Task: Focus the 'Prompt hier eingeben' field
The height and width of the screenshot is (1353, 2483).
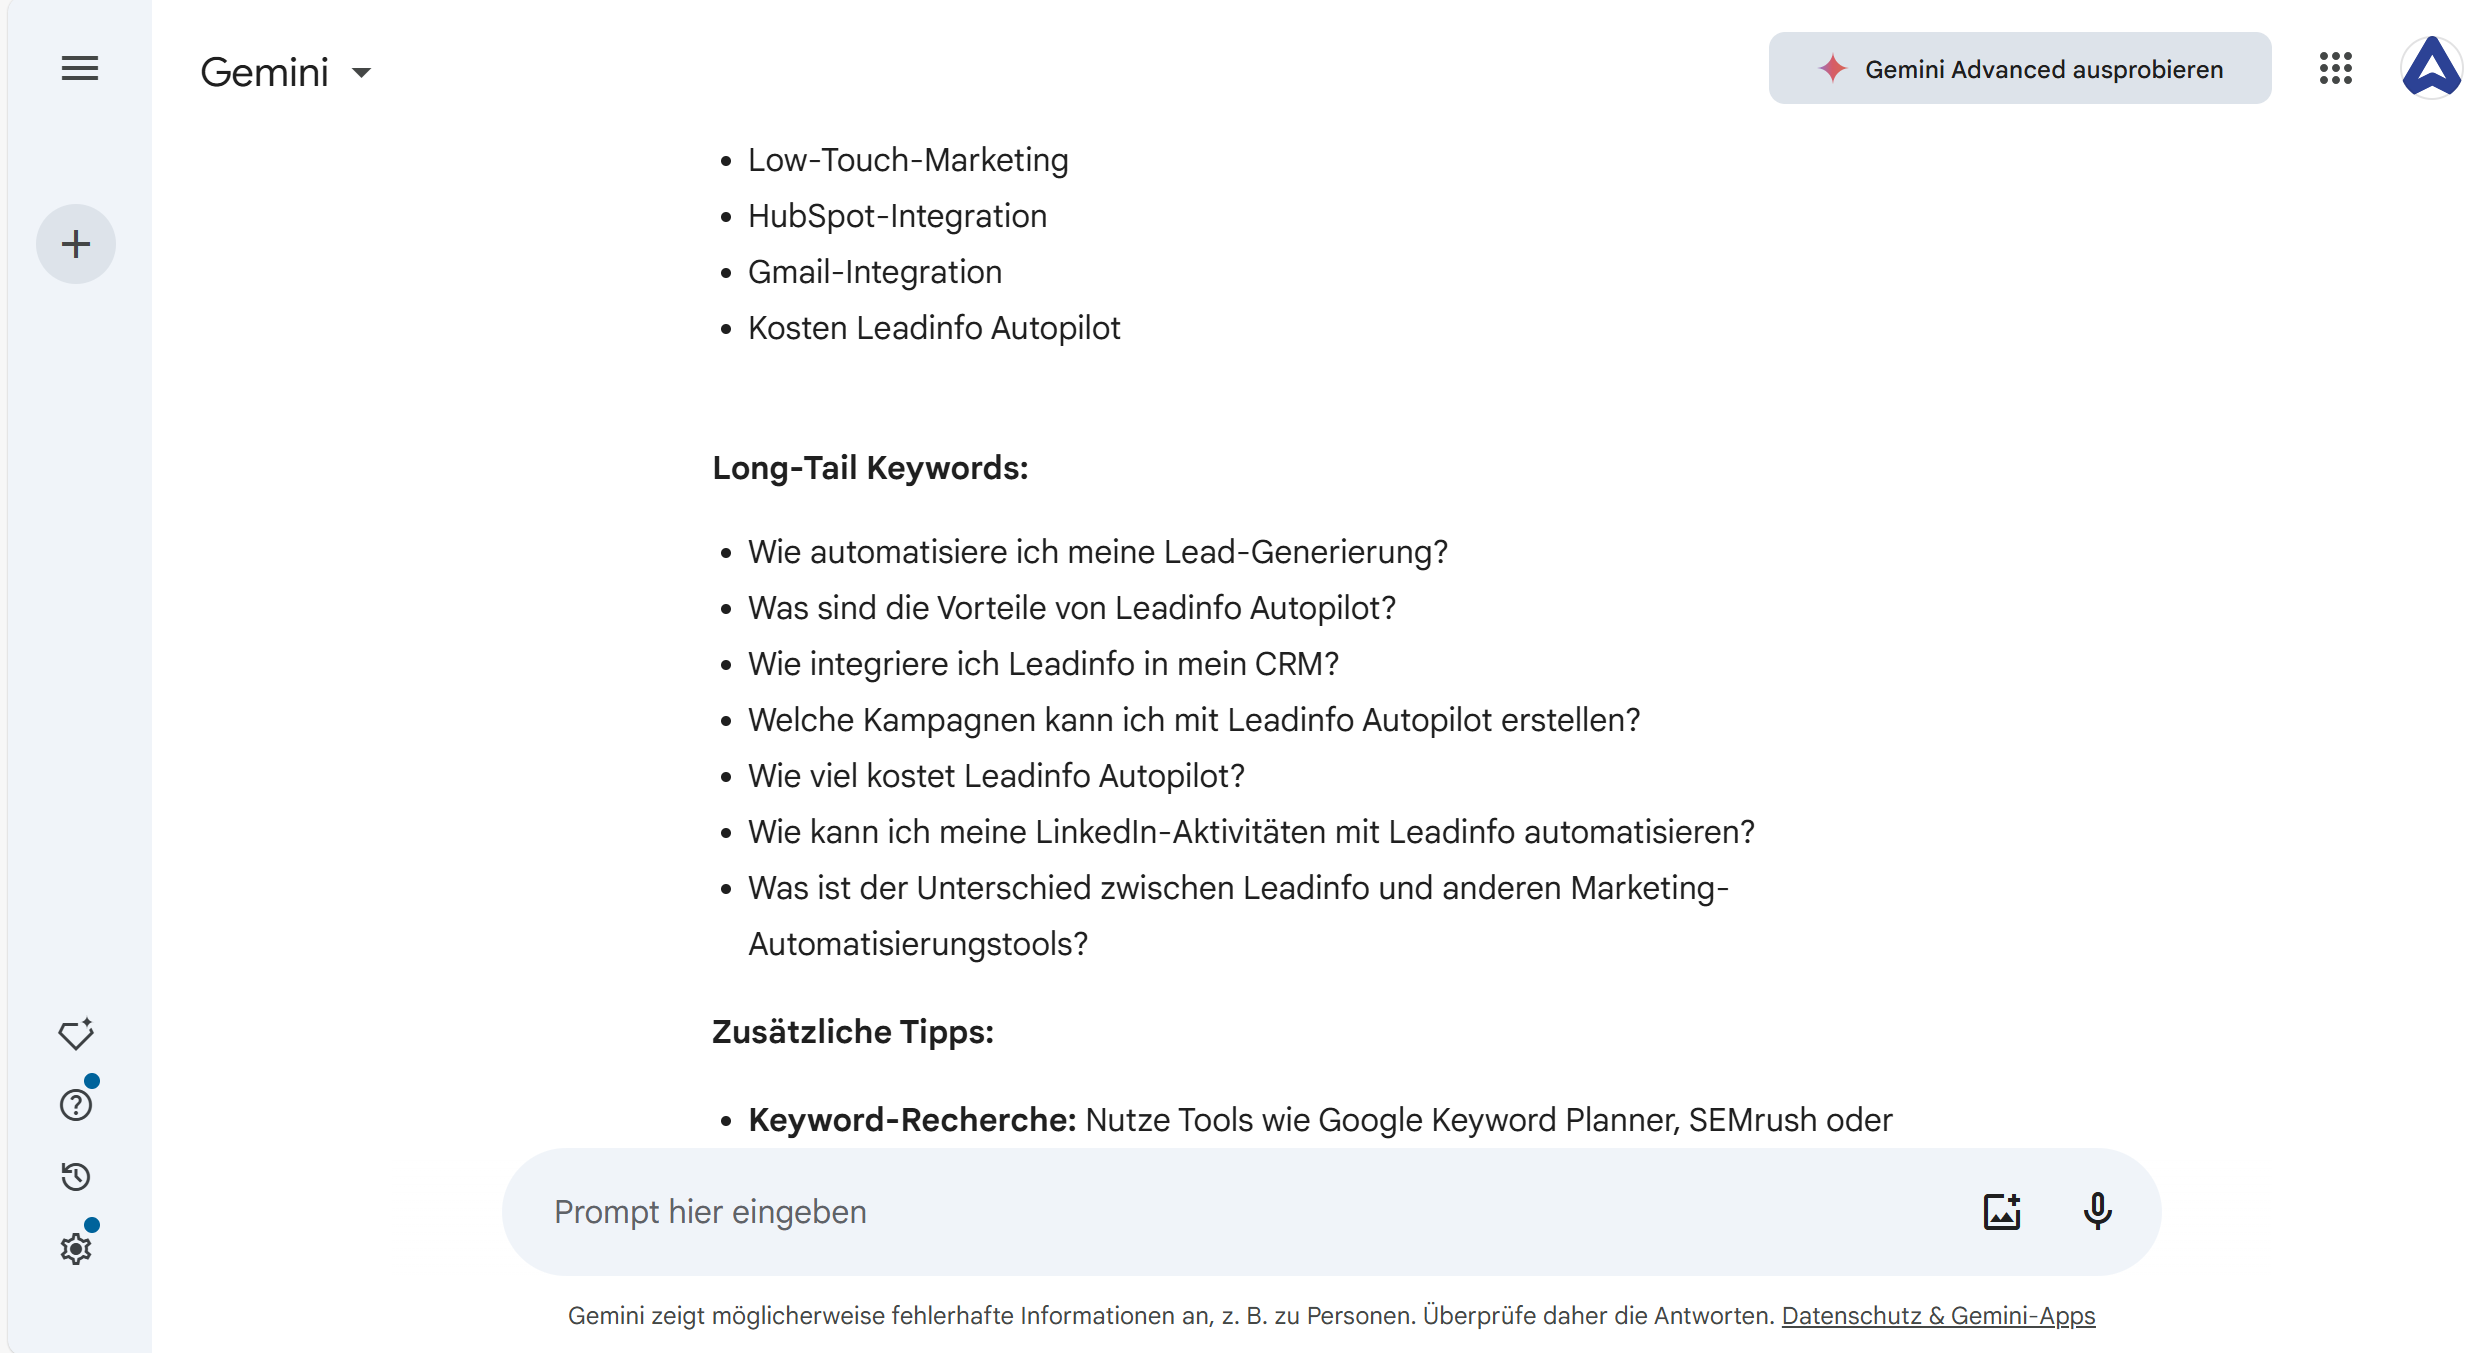Action: tap(1200, 1212)
